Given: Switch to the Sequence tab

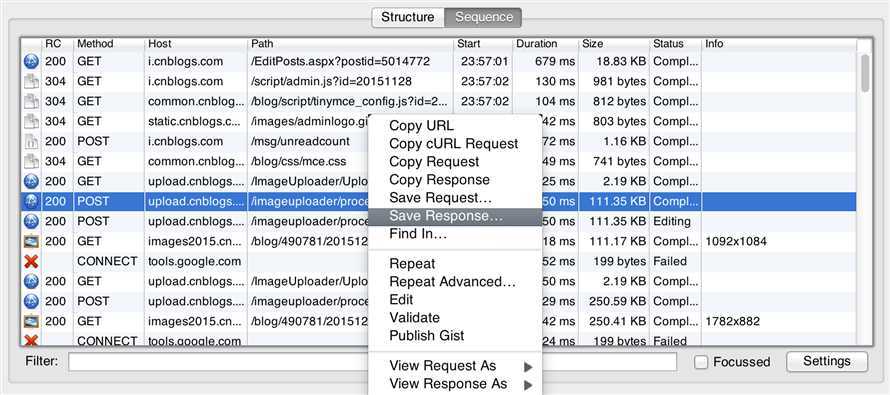Looking at the screenshot, I should coord(483,17).
